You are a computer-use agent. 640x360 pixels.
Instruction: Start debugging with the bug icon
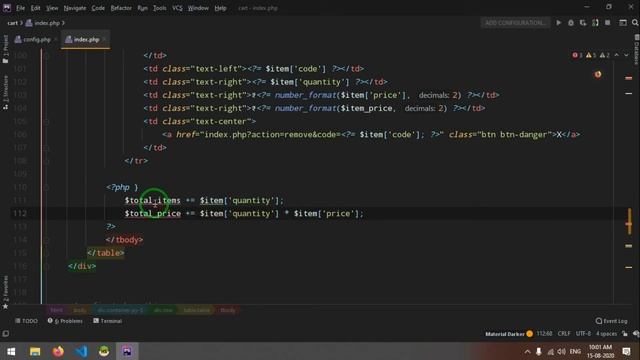[571, 23]
